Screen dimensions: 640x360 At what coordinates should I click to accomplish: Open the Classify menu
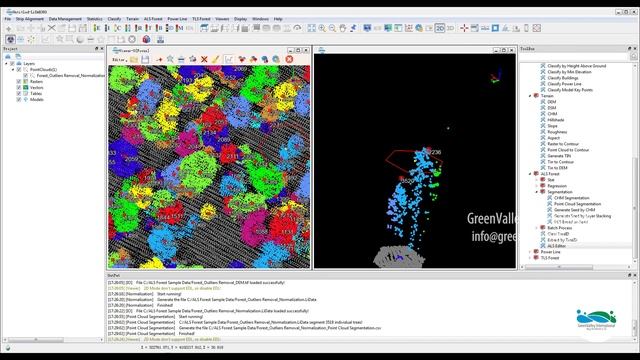coord(114,19)
